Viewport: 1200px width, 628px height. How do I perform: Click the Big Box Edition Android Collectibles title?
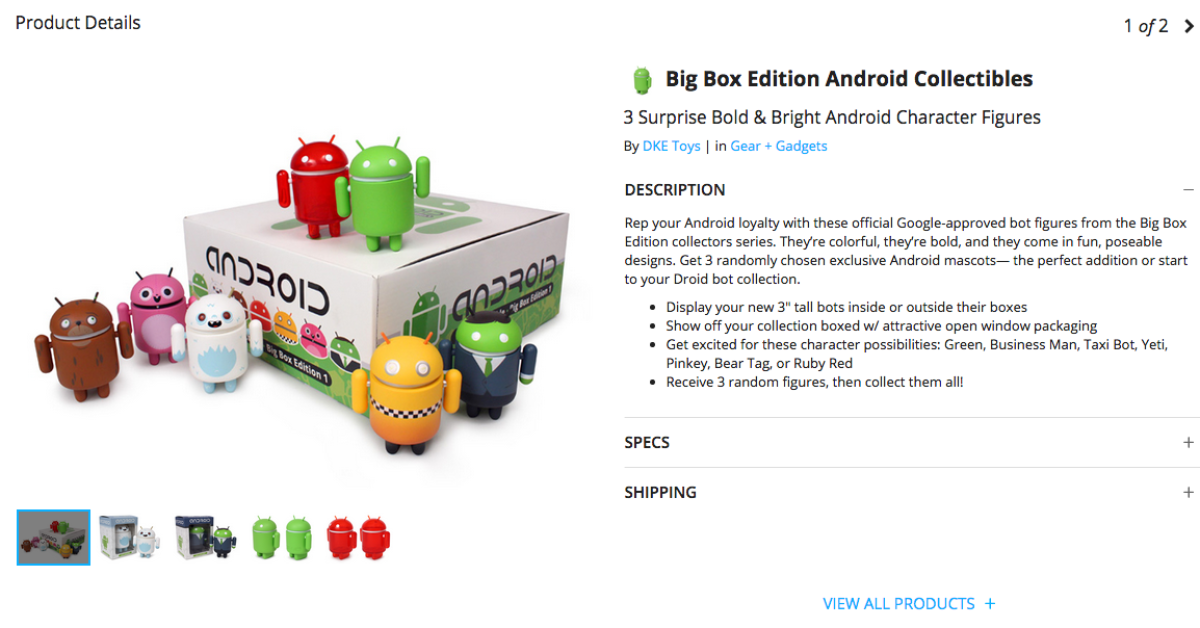(x=849, y=79)
